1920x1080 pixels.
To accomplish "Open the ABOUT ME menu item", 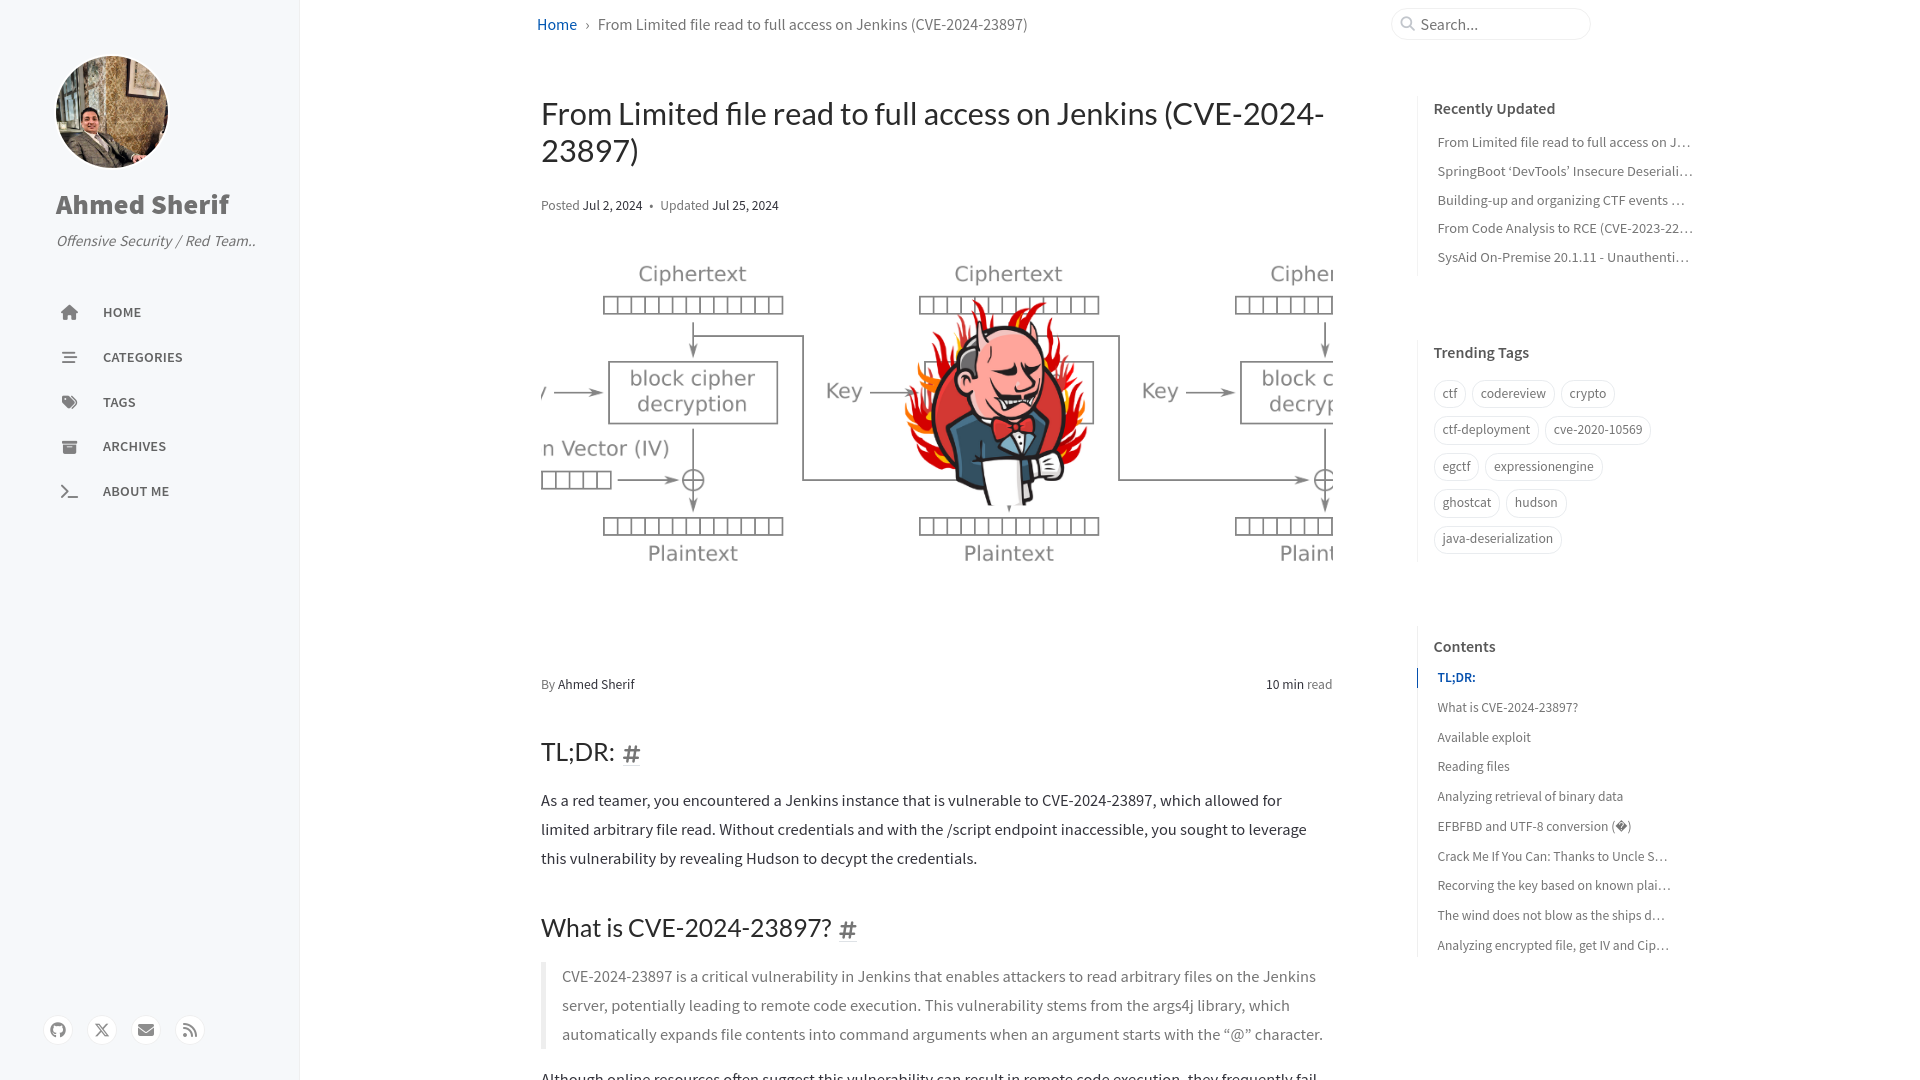I will (136, 491).
